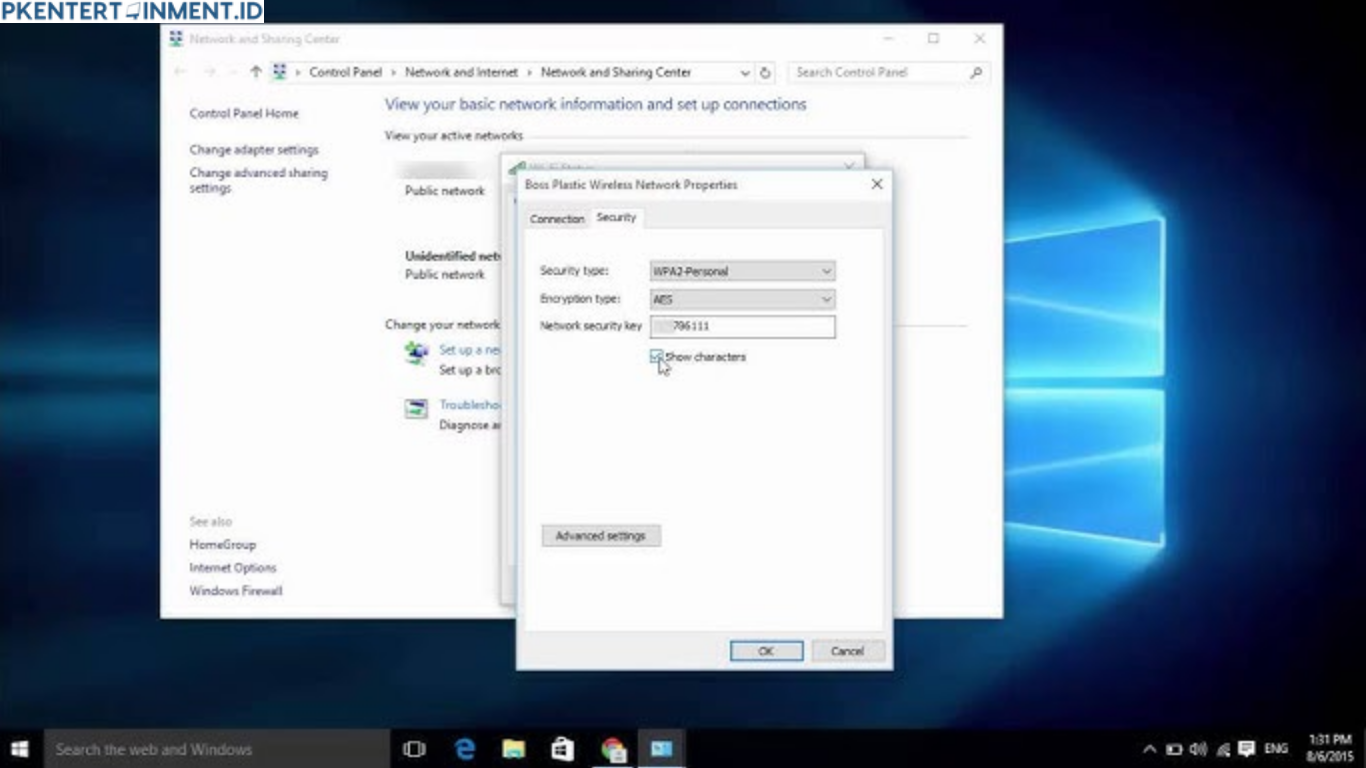Click the Up arrow navigation button

pyautogui.click(x=256, y=72)
